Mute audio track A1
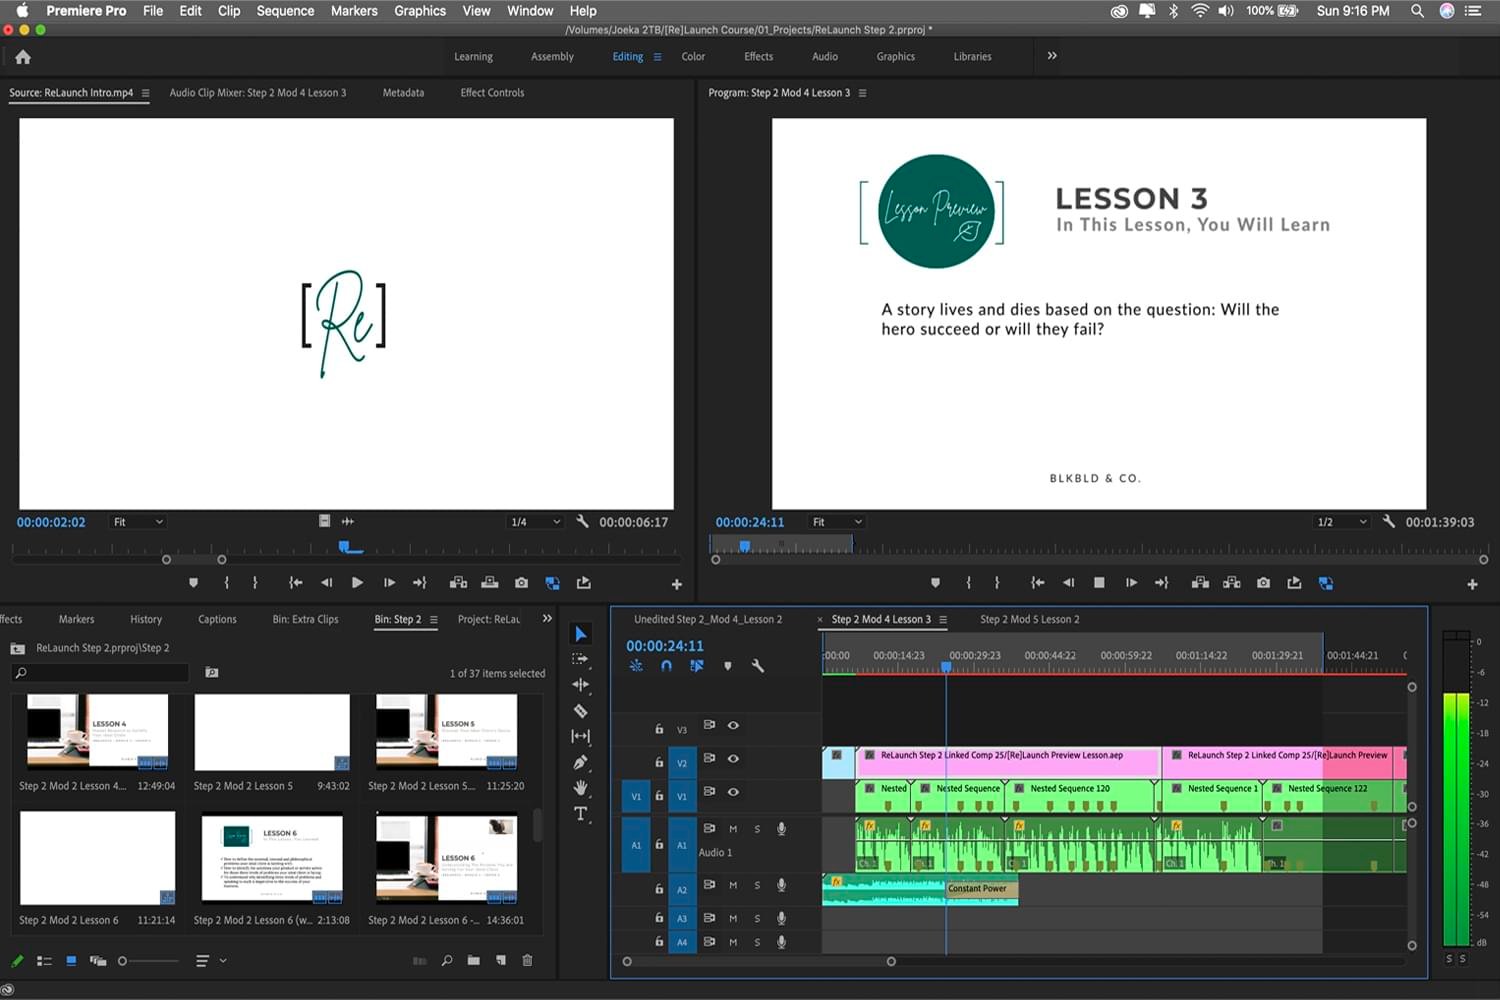 click(733, 829)
